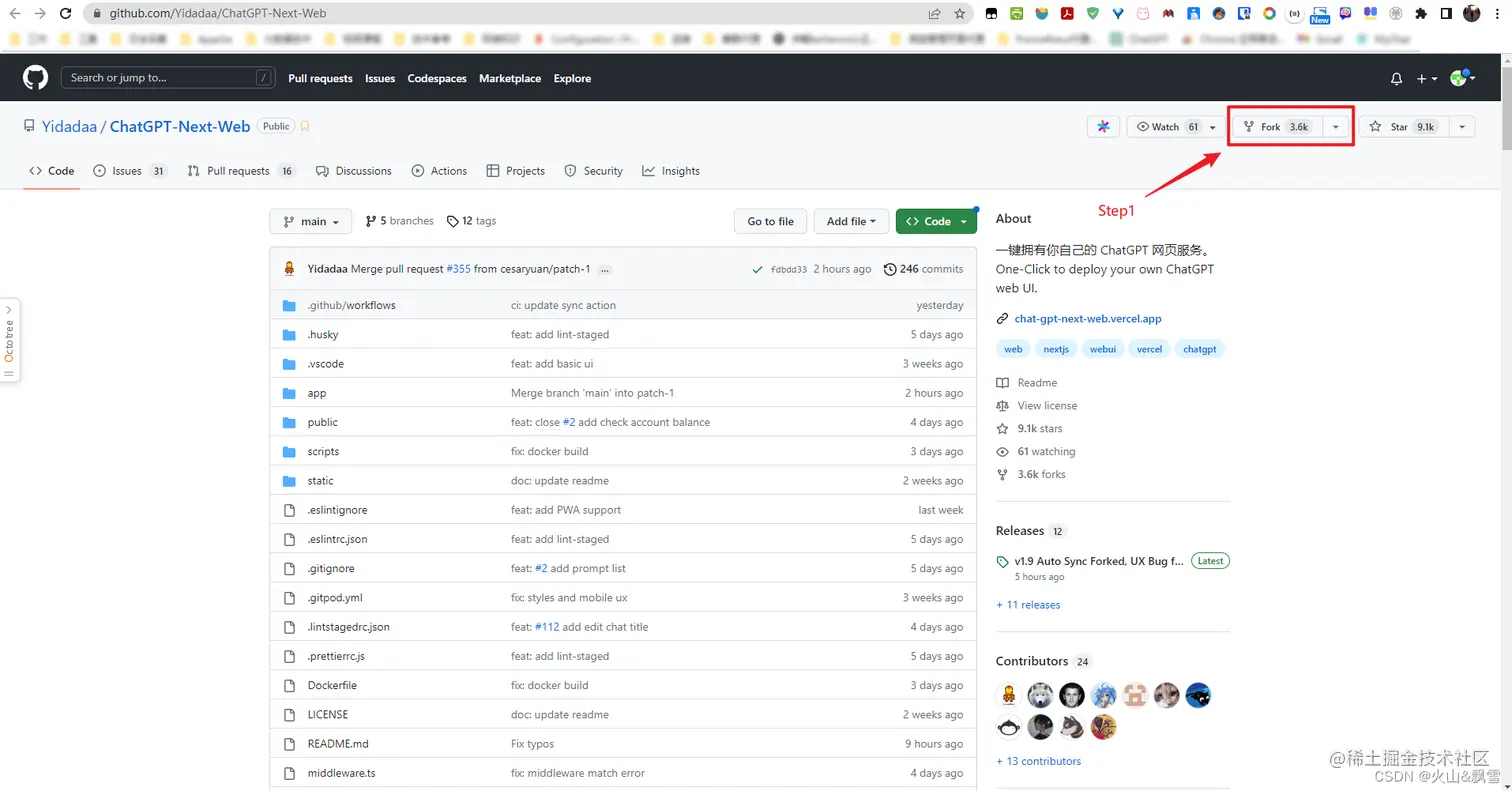The height and width of the screenshot is (791, 1512).
Task: Click Codespaces in the top navigation
Action: click(x=437, y=78)
